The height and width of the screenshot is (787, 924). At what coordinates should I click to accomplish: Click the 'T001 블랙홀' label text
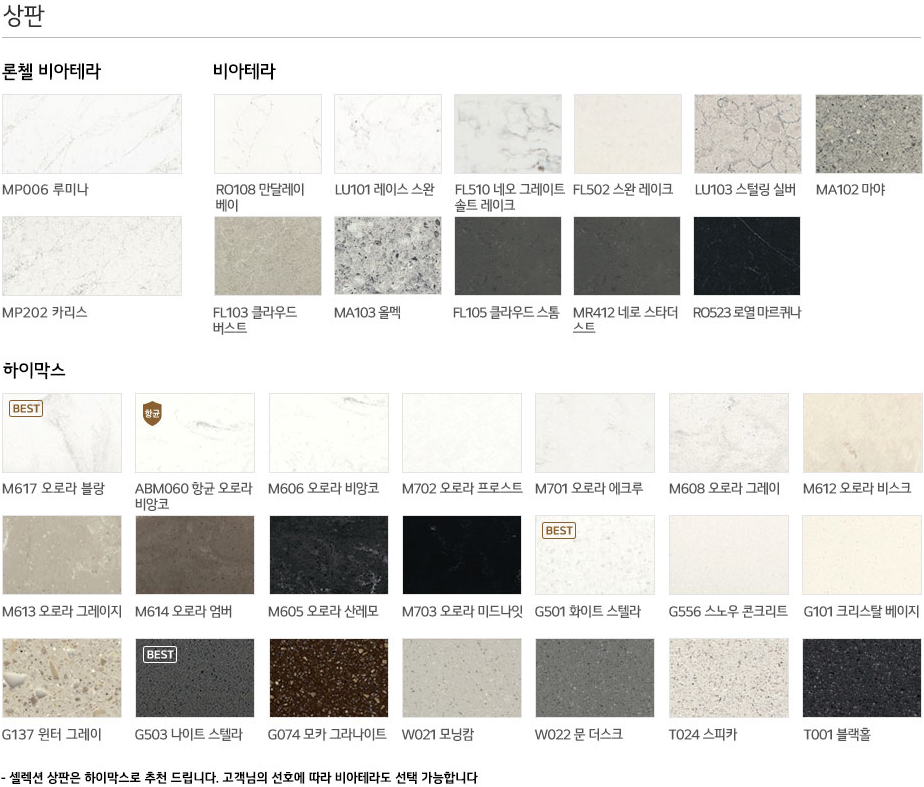click(x=837, y=735)
